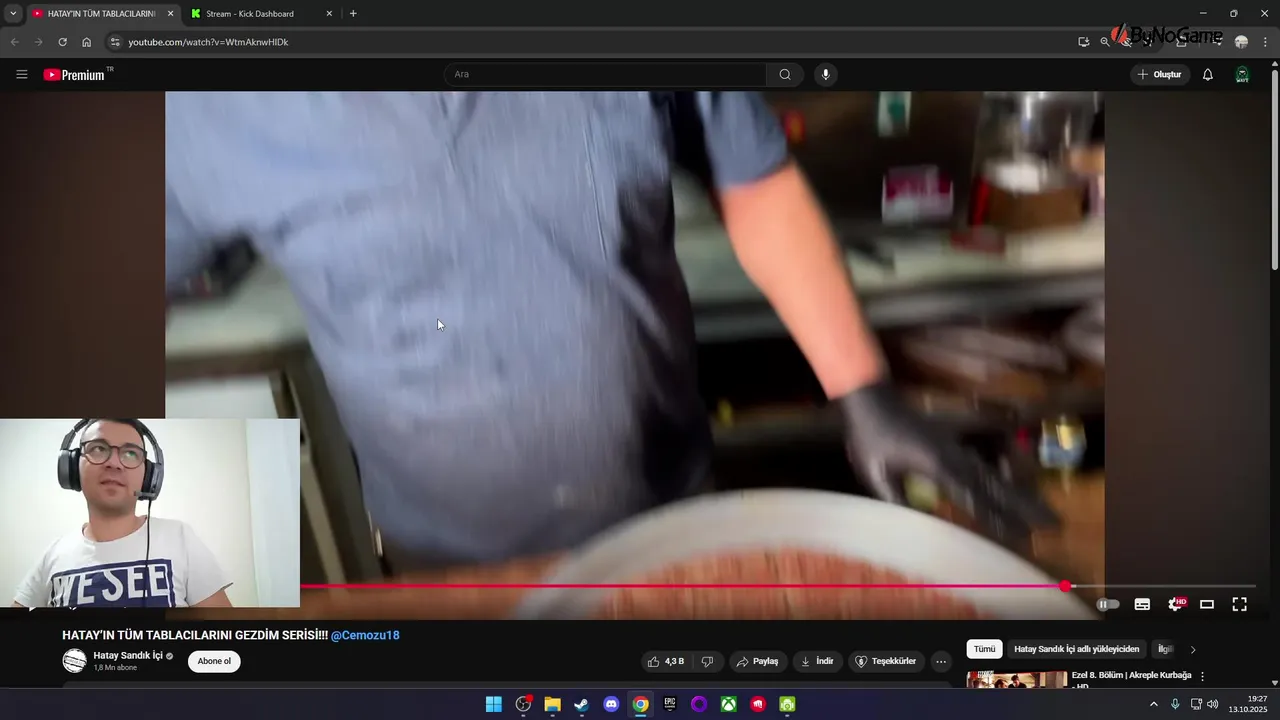
Task: Open the Xbox app from the taskbar
Action: 729,704
